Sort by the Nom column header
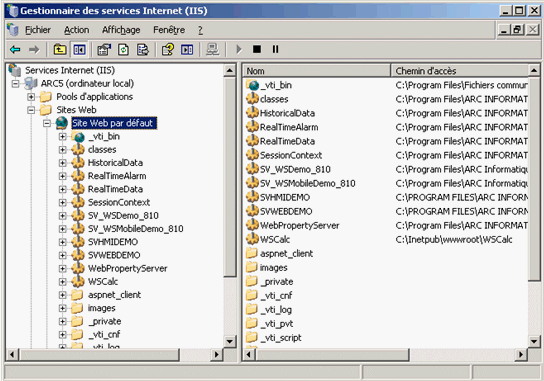 pos(316,71)
